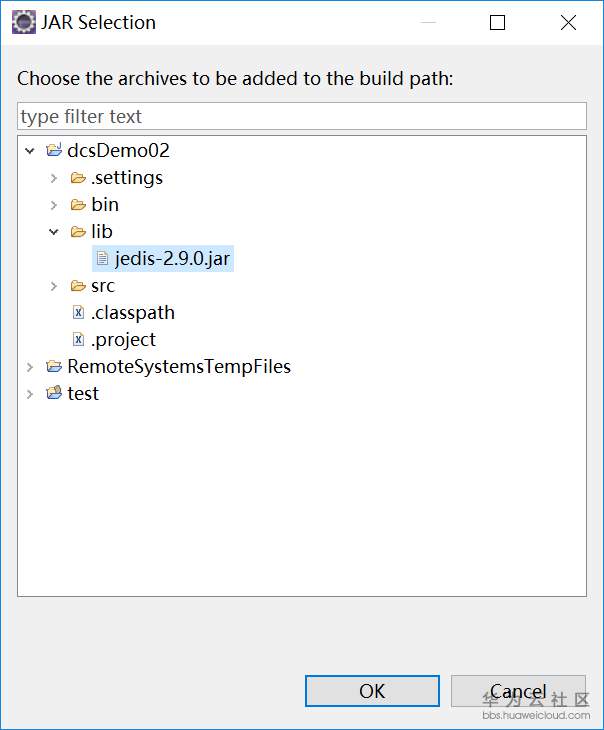The height and width of the screenshot is (730, 604).
Task: Click the jedis-2.9.0.jar file icon
Action: tap(102, 259)
